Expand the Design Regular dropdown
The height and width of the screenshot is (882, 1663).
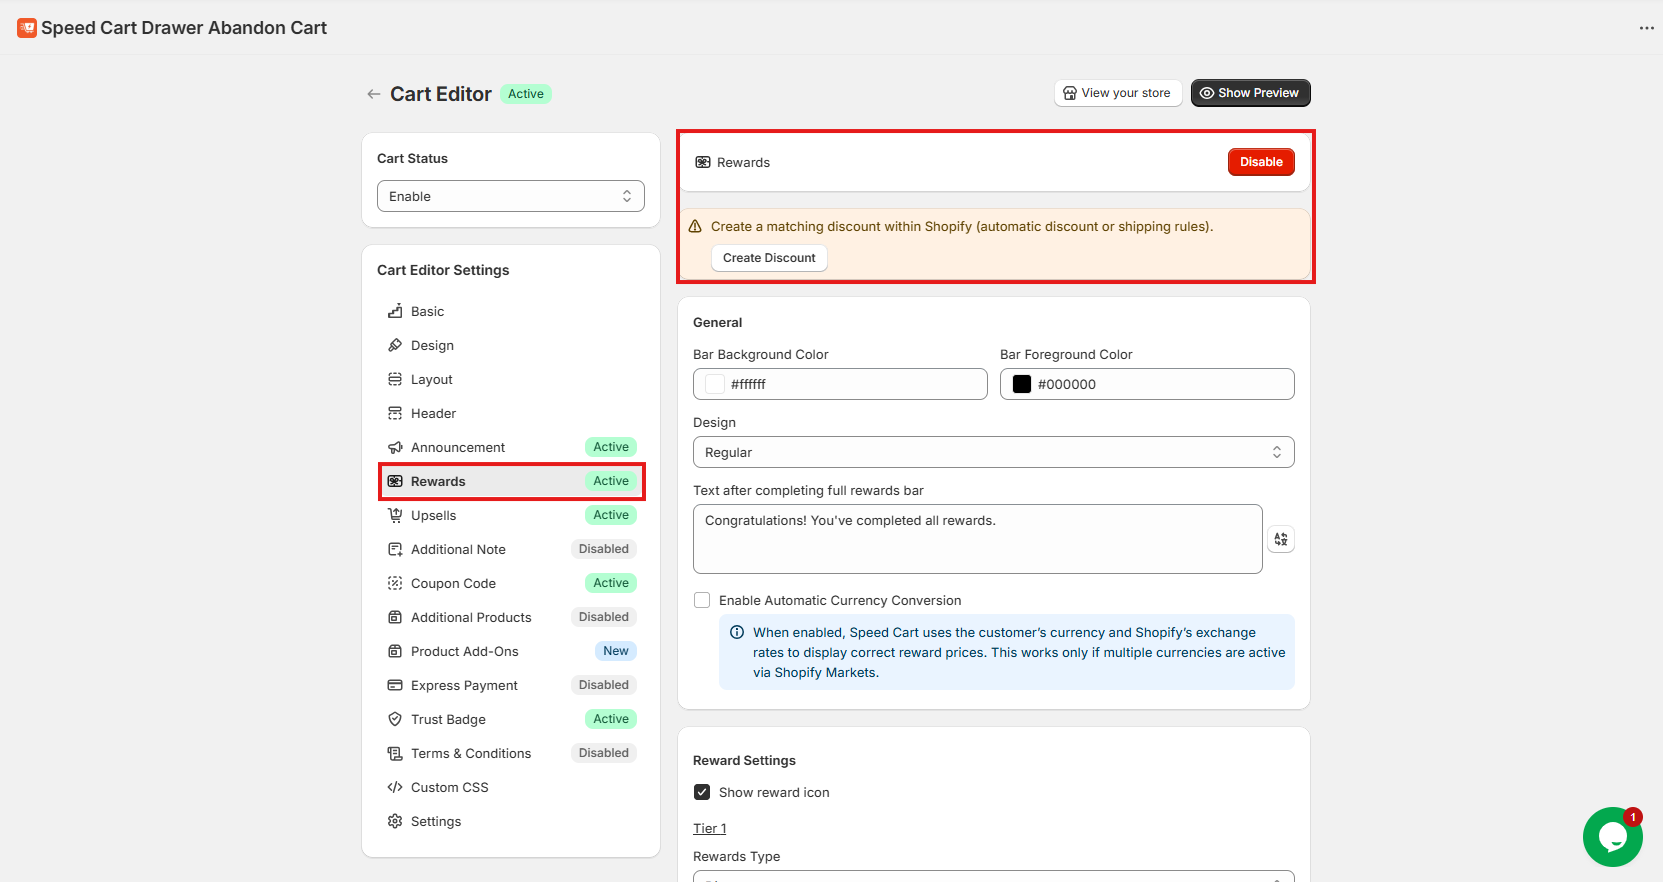(x=993, y=452)
